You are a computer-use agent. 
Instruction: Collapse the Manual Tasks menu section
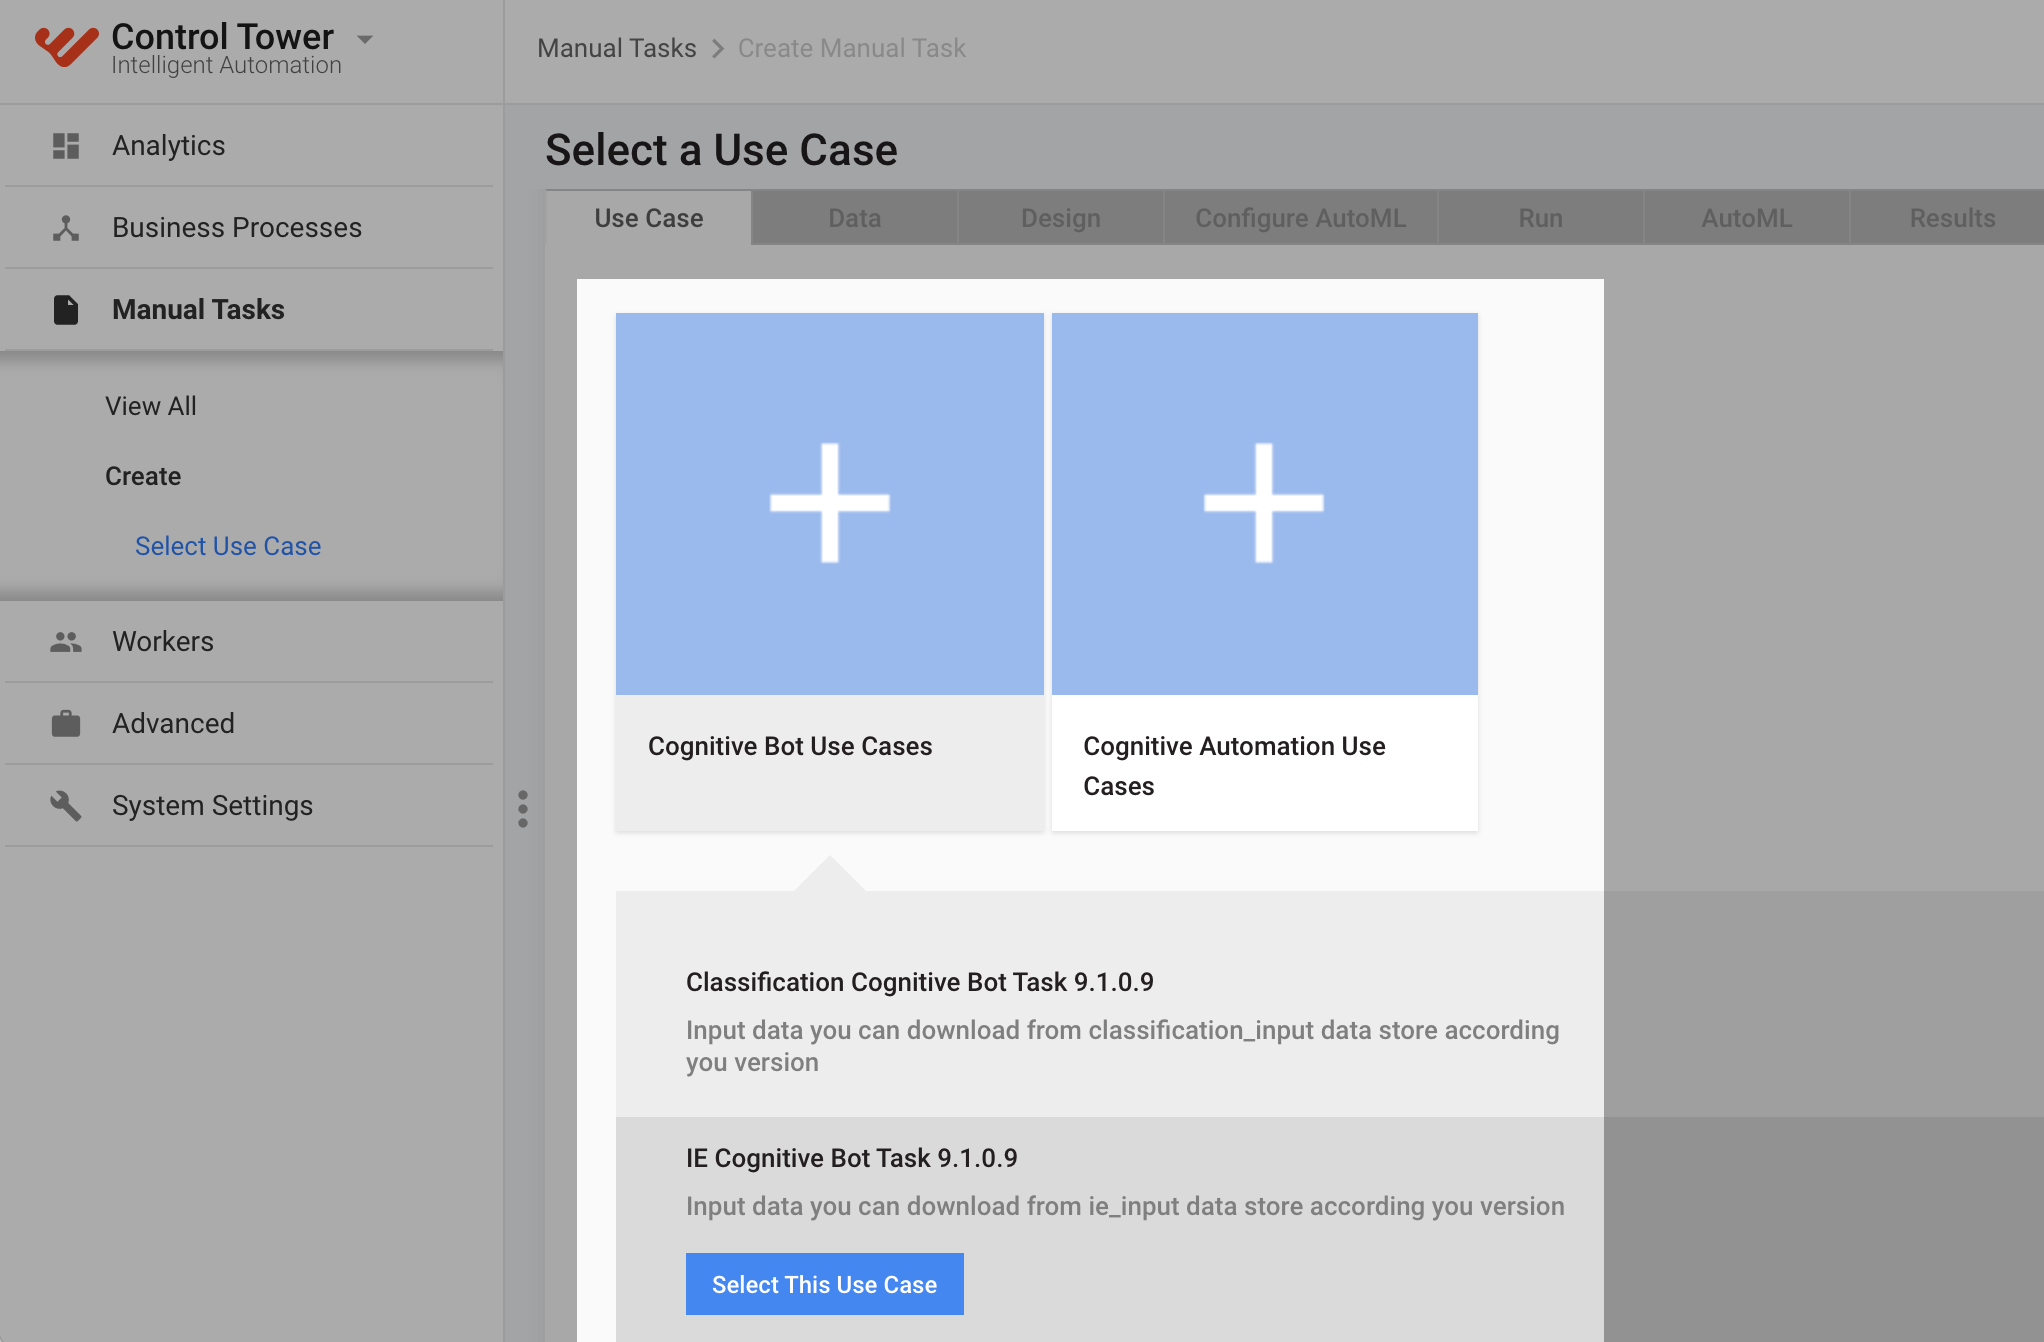(x=198, y=310)
